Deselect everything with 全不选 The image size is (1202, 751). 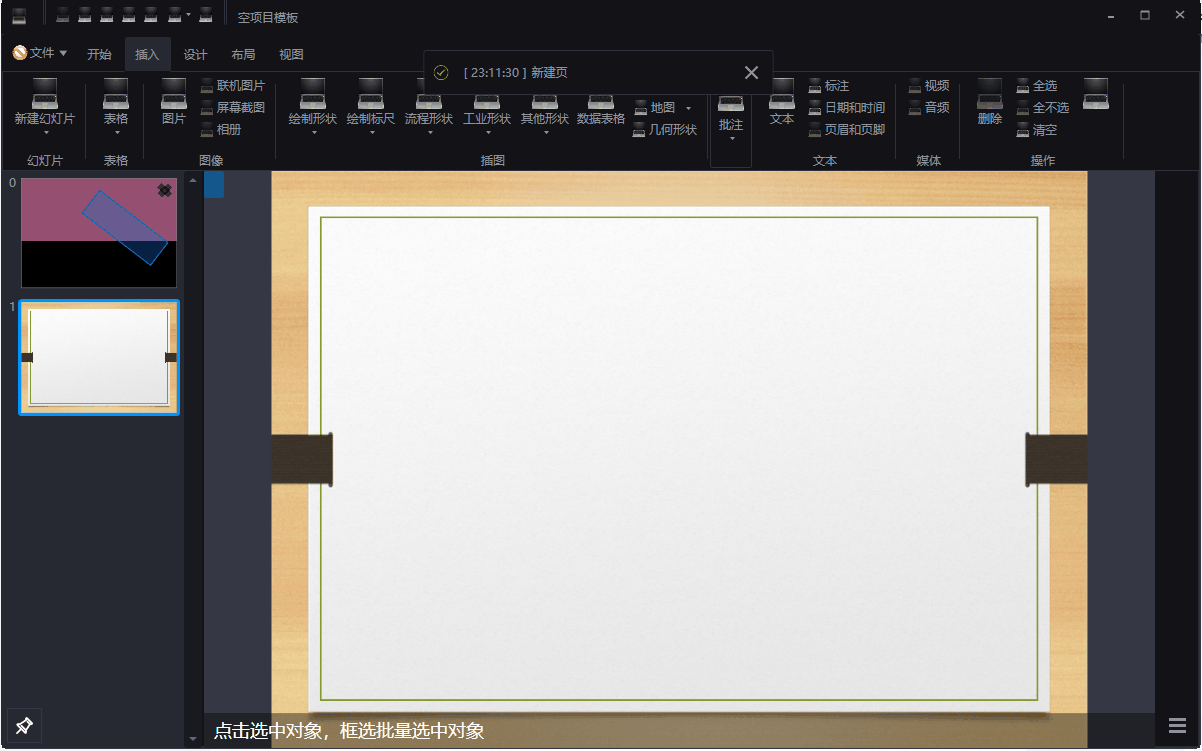[x=1040, y=107]
